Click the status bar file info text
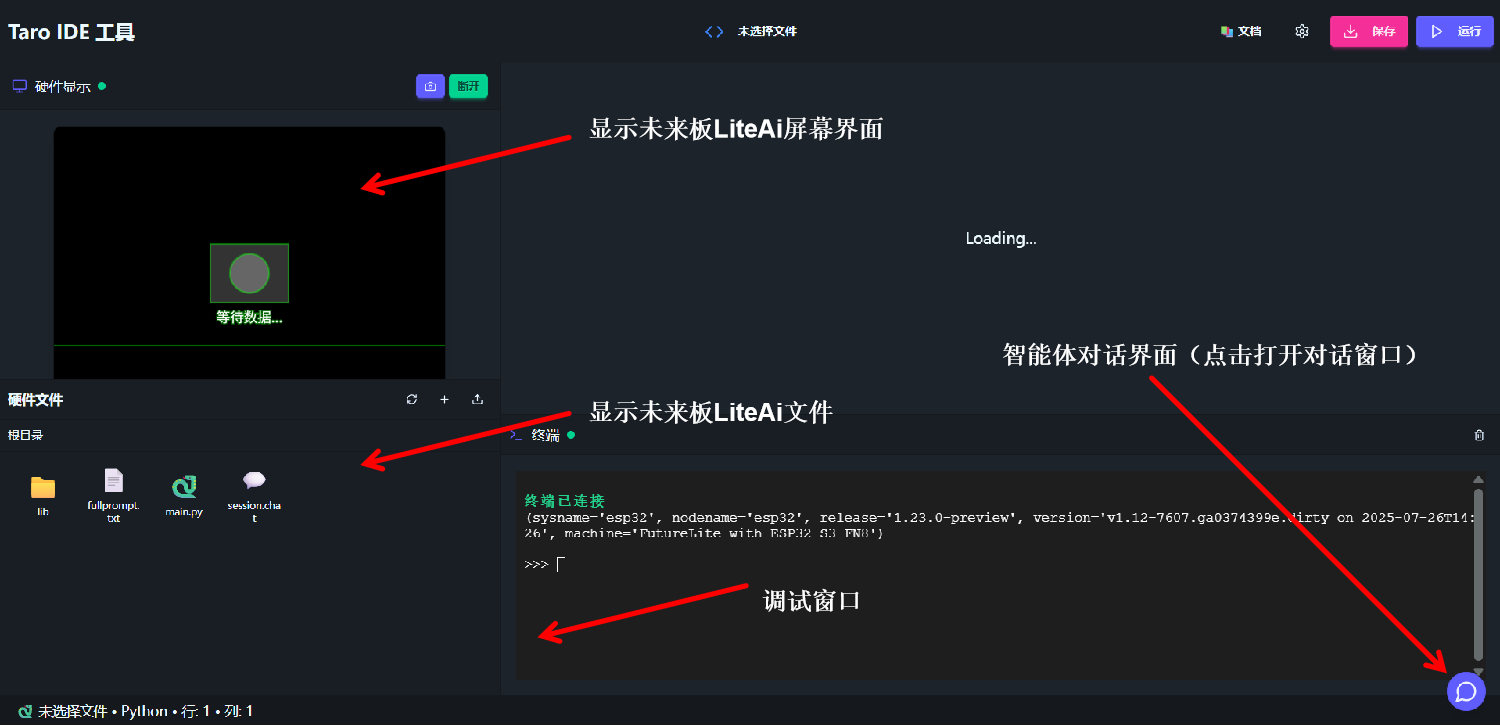The image size is (1500, 726). click(x=145, y=711)
